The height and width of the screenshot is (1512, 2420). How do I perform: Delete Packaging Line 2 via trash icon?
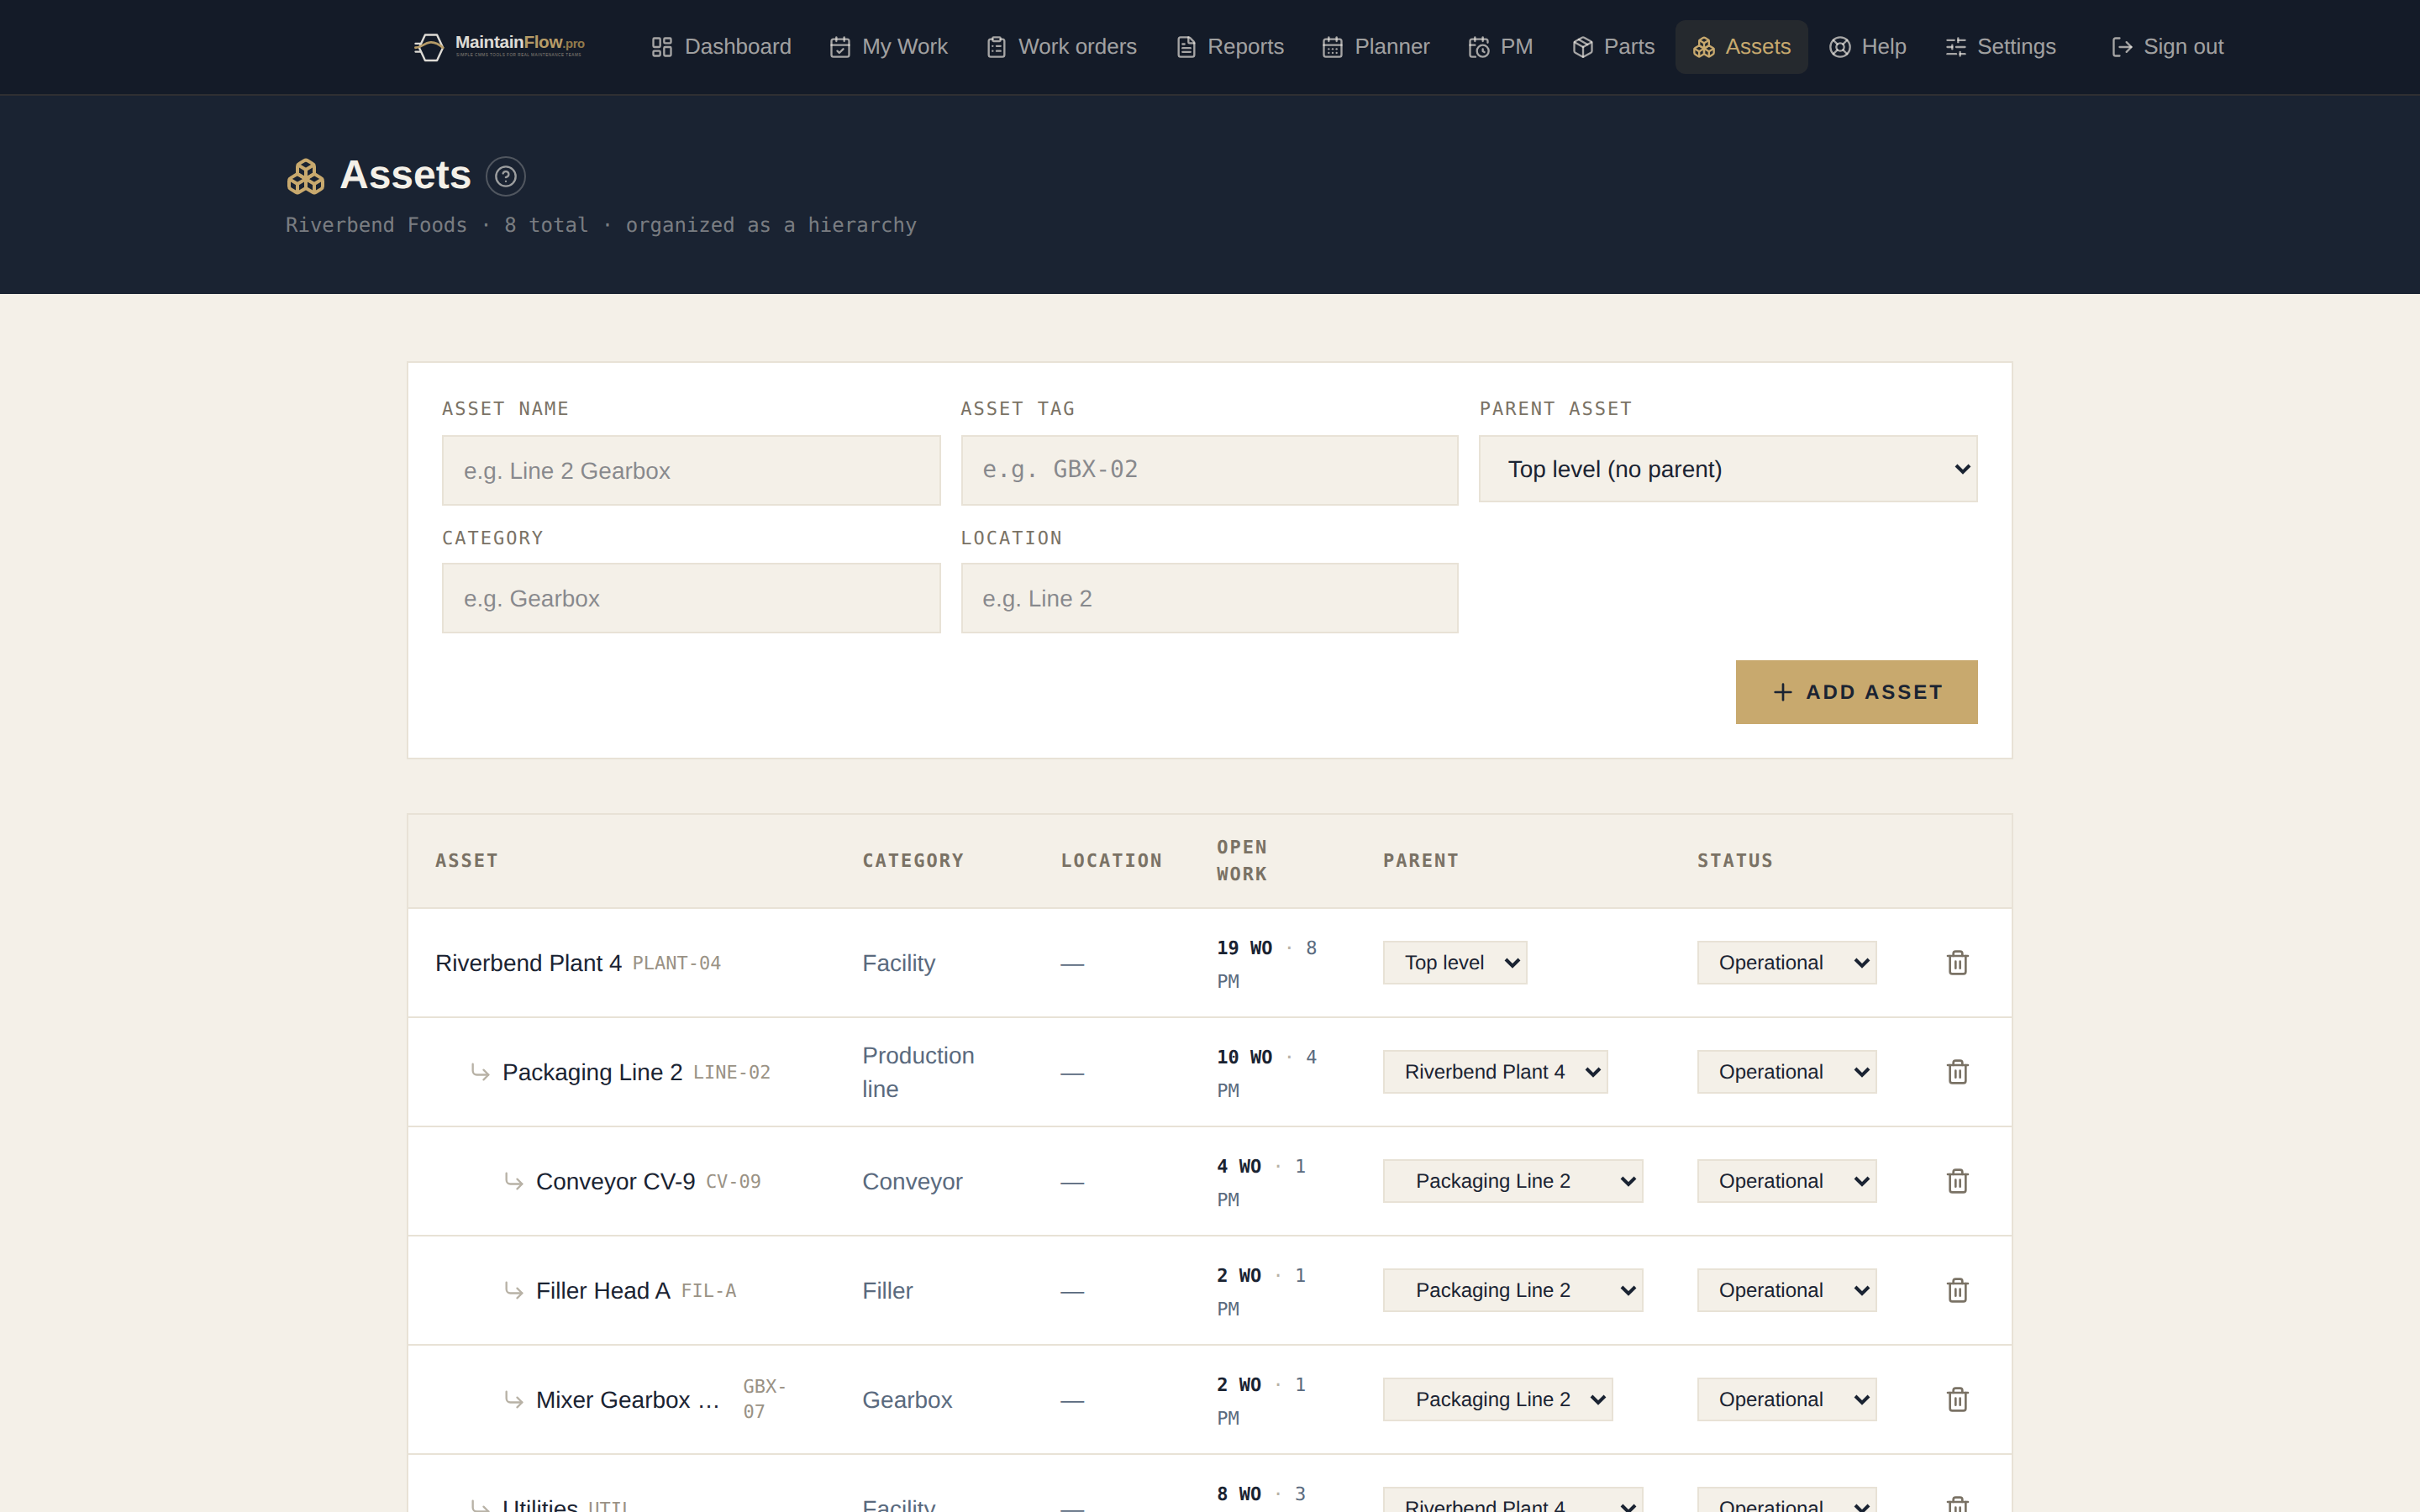tap(1957, 1071)
